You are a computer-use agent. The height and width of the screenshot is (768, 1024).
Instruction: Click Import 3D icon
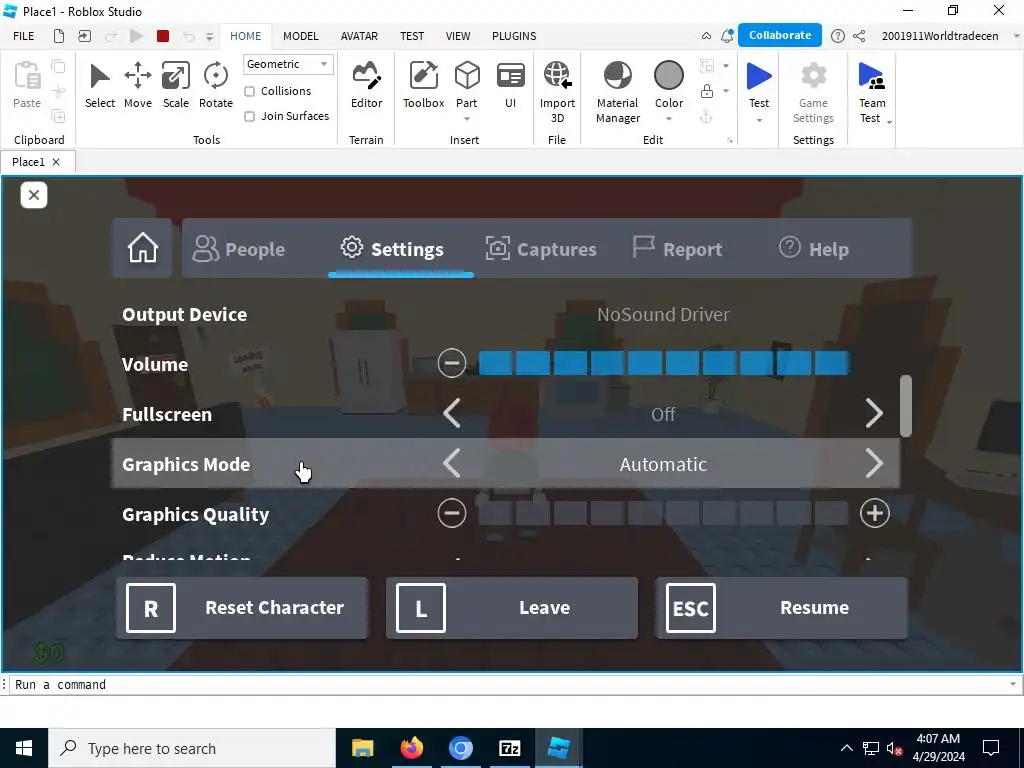point(557,76)
